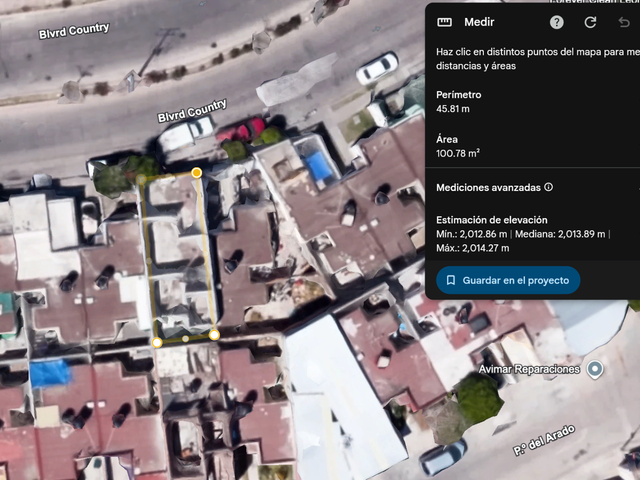Image resolution: width=640 pixels, height=480 pixels.
Task: Click the Avimar Reparaciones map pin
Action: 595,369
